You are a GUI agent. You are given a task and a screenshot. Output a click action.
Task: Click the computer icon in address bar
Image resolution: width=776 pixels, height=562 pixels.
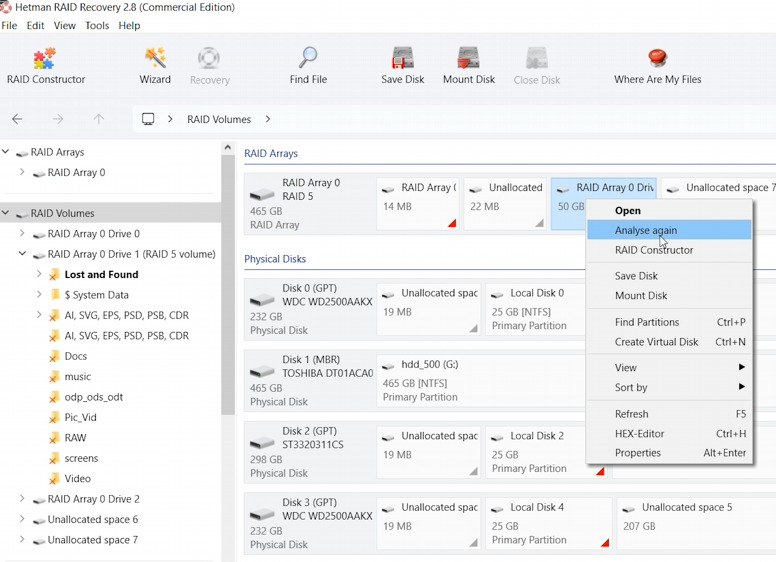click(x=148, y=119)
